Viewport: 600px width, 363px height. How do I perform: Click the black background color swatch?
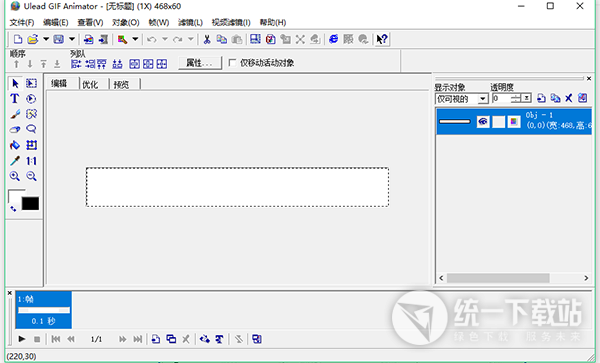[x=30, y=203]
